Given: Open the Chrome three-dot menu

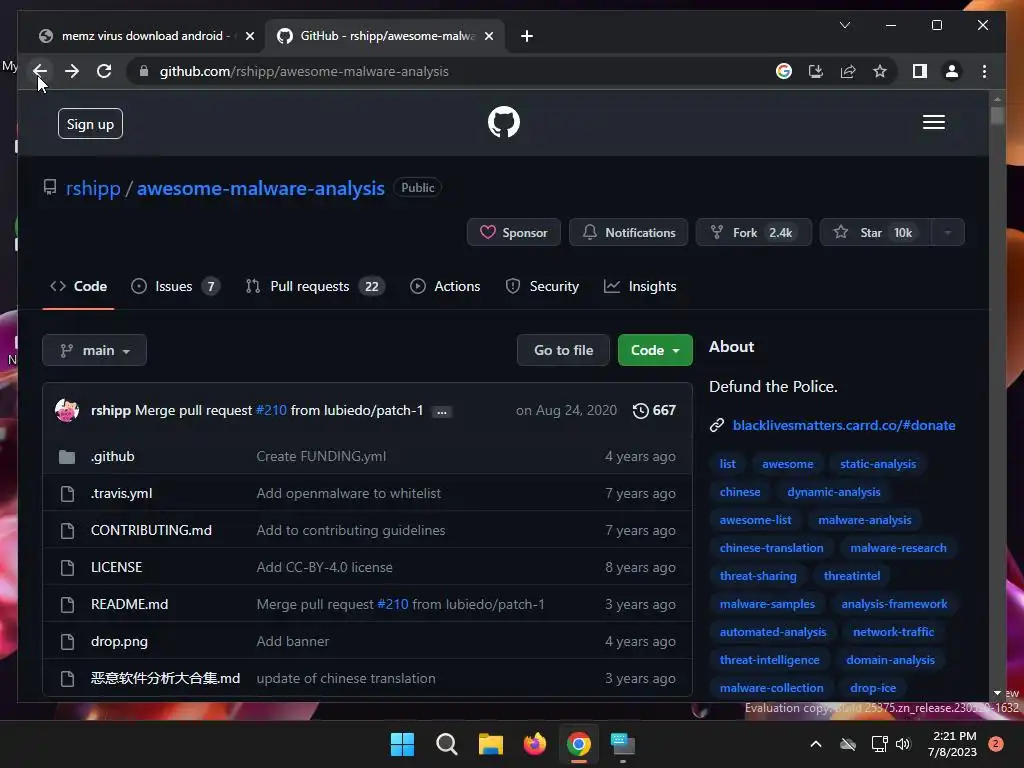Looking at the screenshot, I should point(984,71).
